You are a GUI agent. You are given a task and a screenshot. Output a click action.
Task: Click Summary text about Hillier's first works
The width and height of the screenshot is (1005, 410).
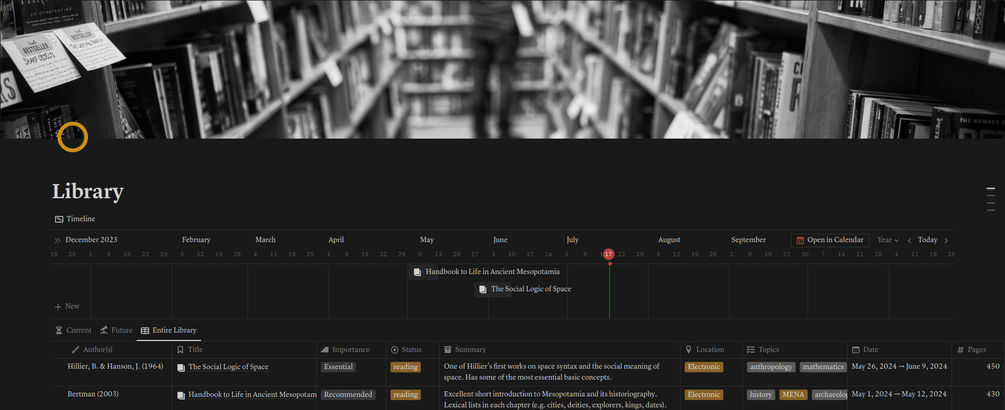[x=552, y=372]
